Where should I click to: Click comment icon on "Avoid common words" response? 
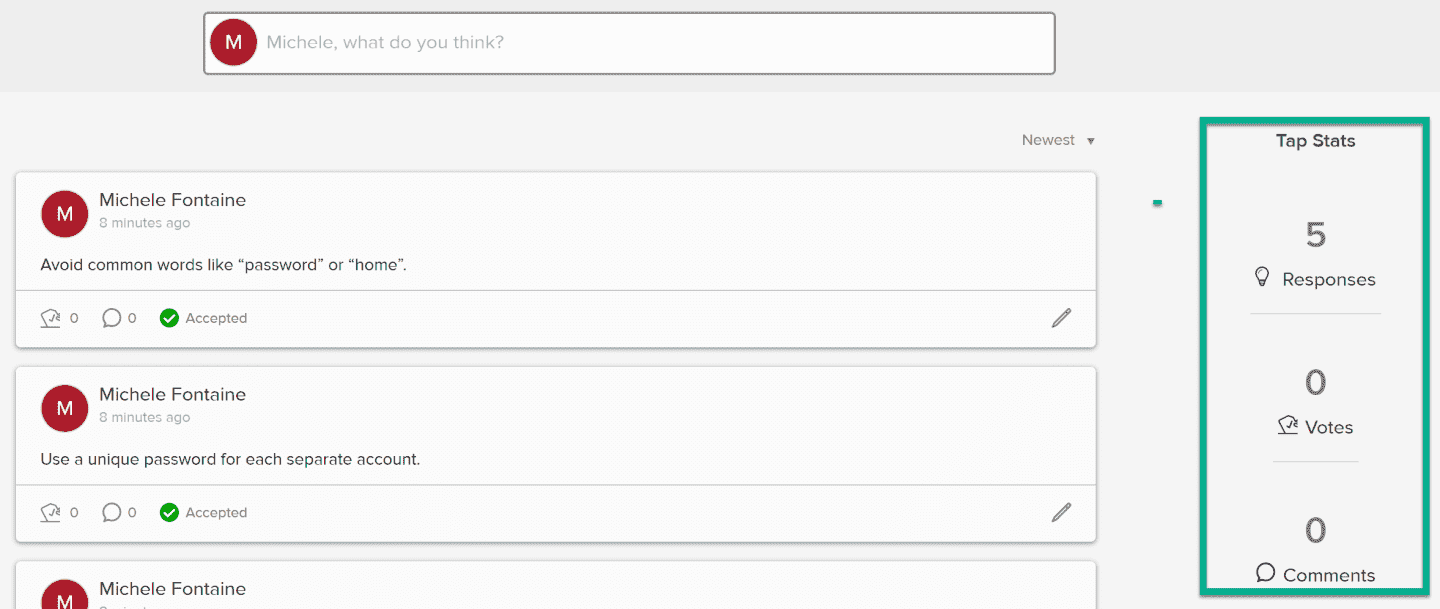112,318
